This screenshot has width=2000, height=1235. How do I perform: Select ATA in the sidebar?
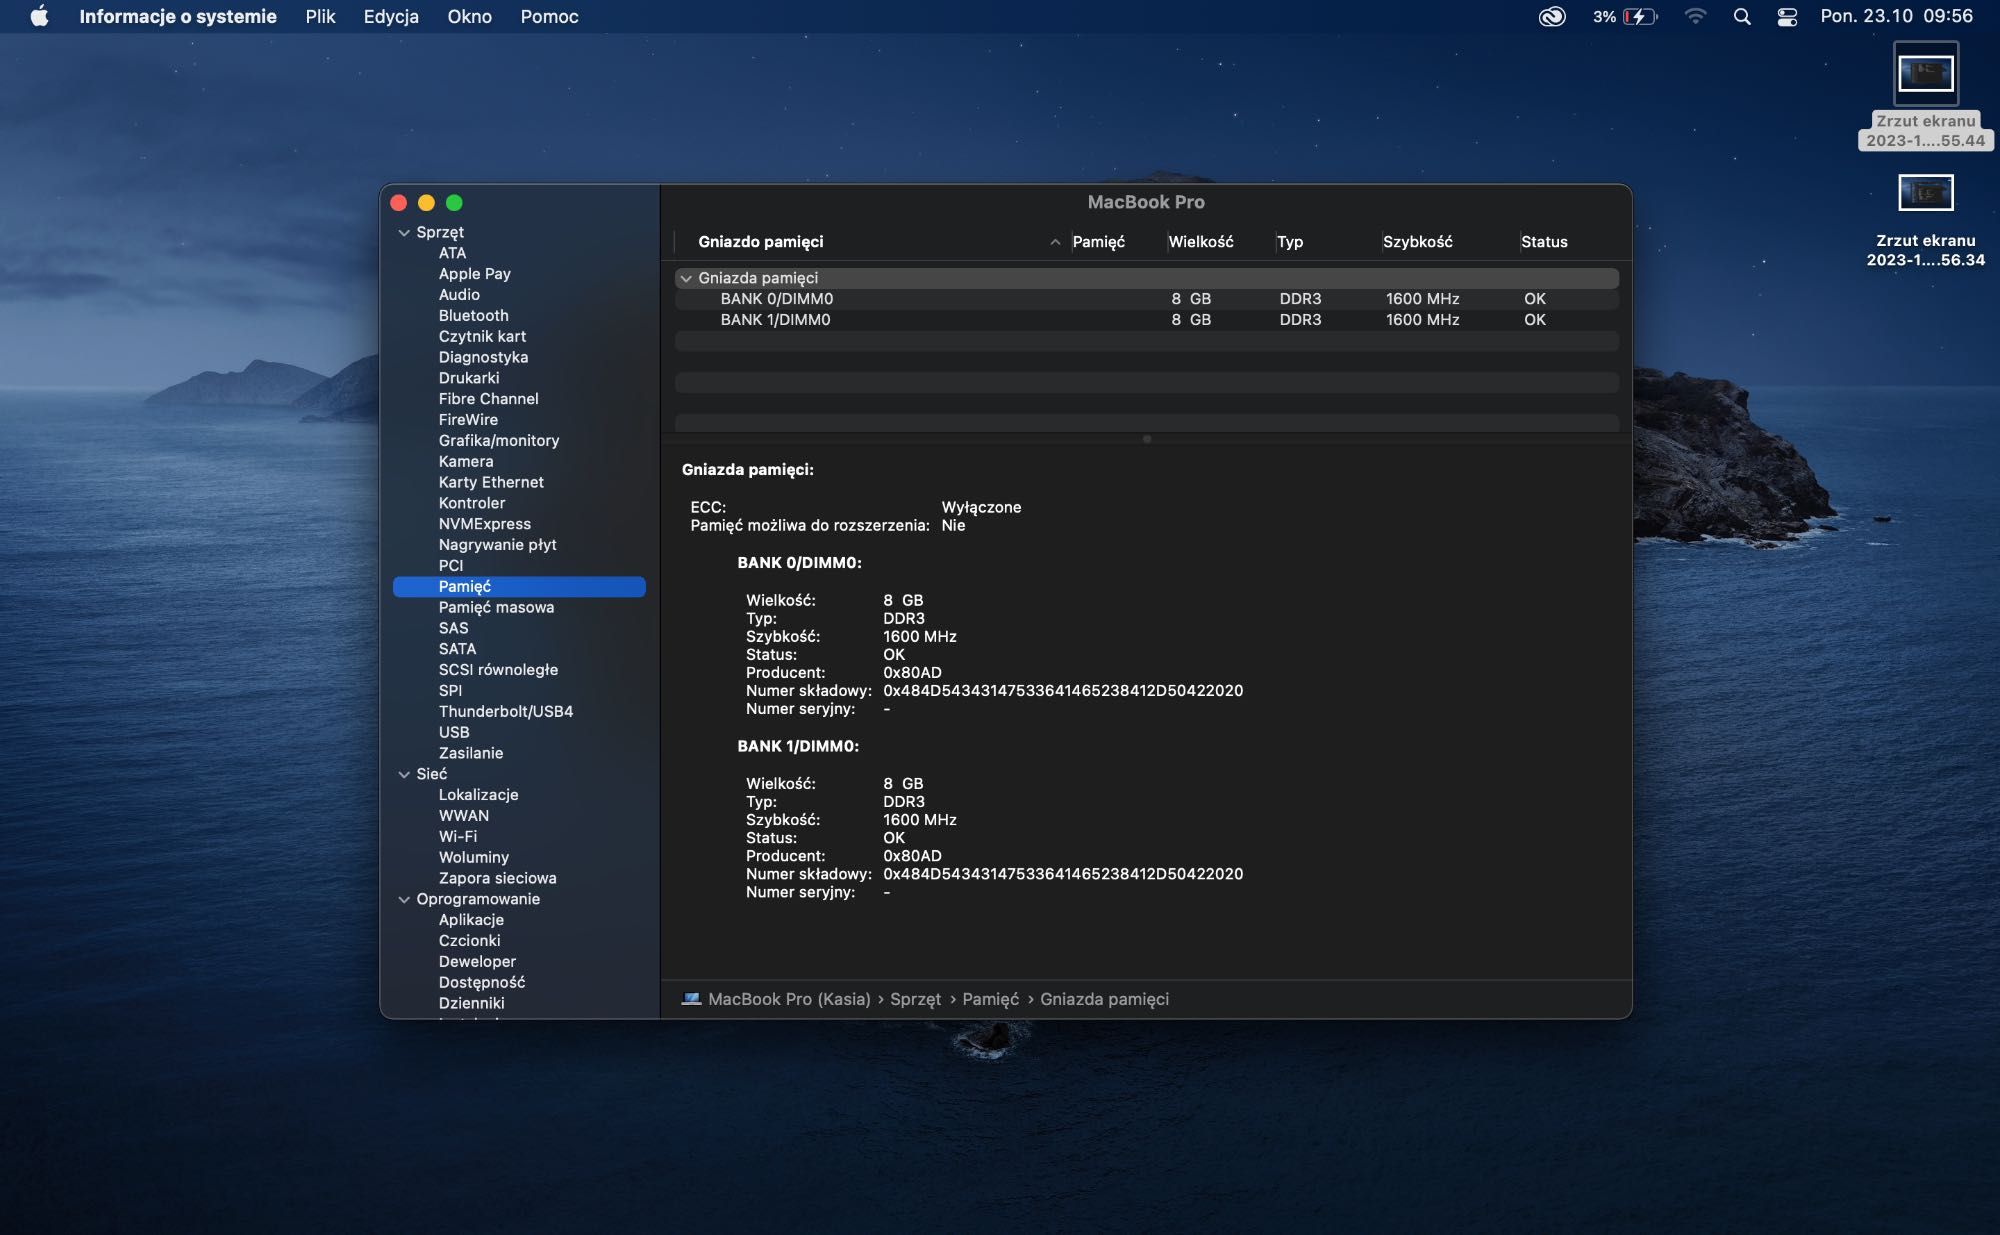452,253
